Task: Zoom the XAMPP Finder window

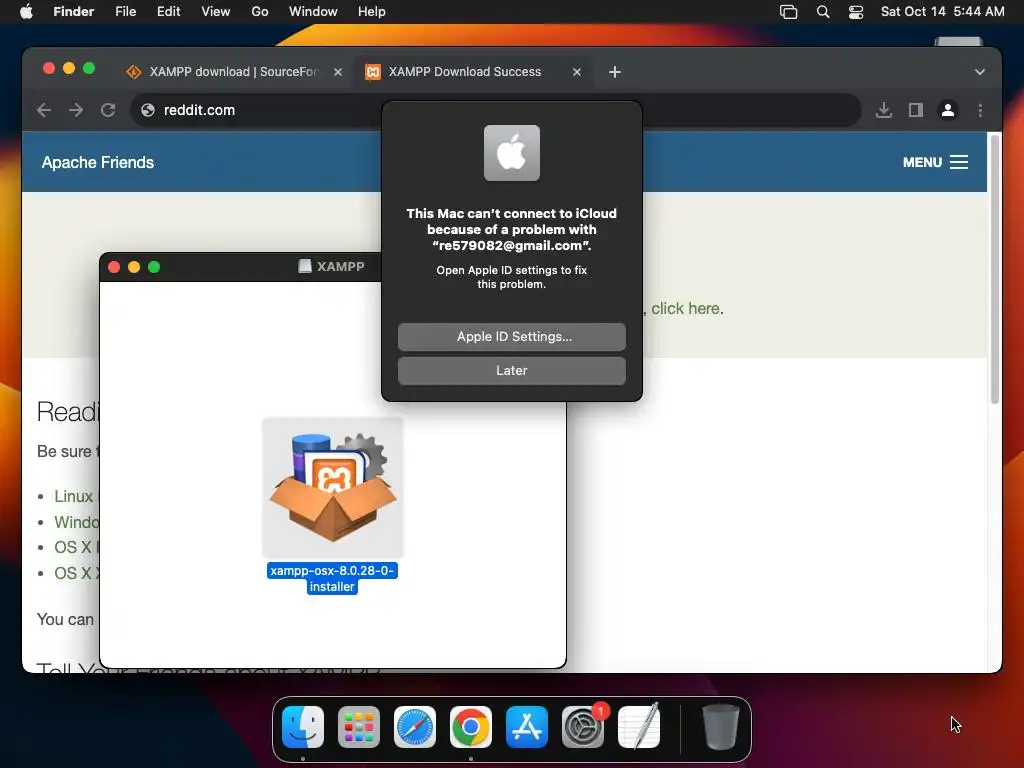Action: 154,266
